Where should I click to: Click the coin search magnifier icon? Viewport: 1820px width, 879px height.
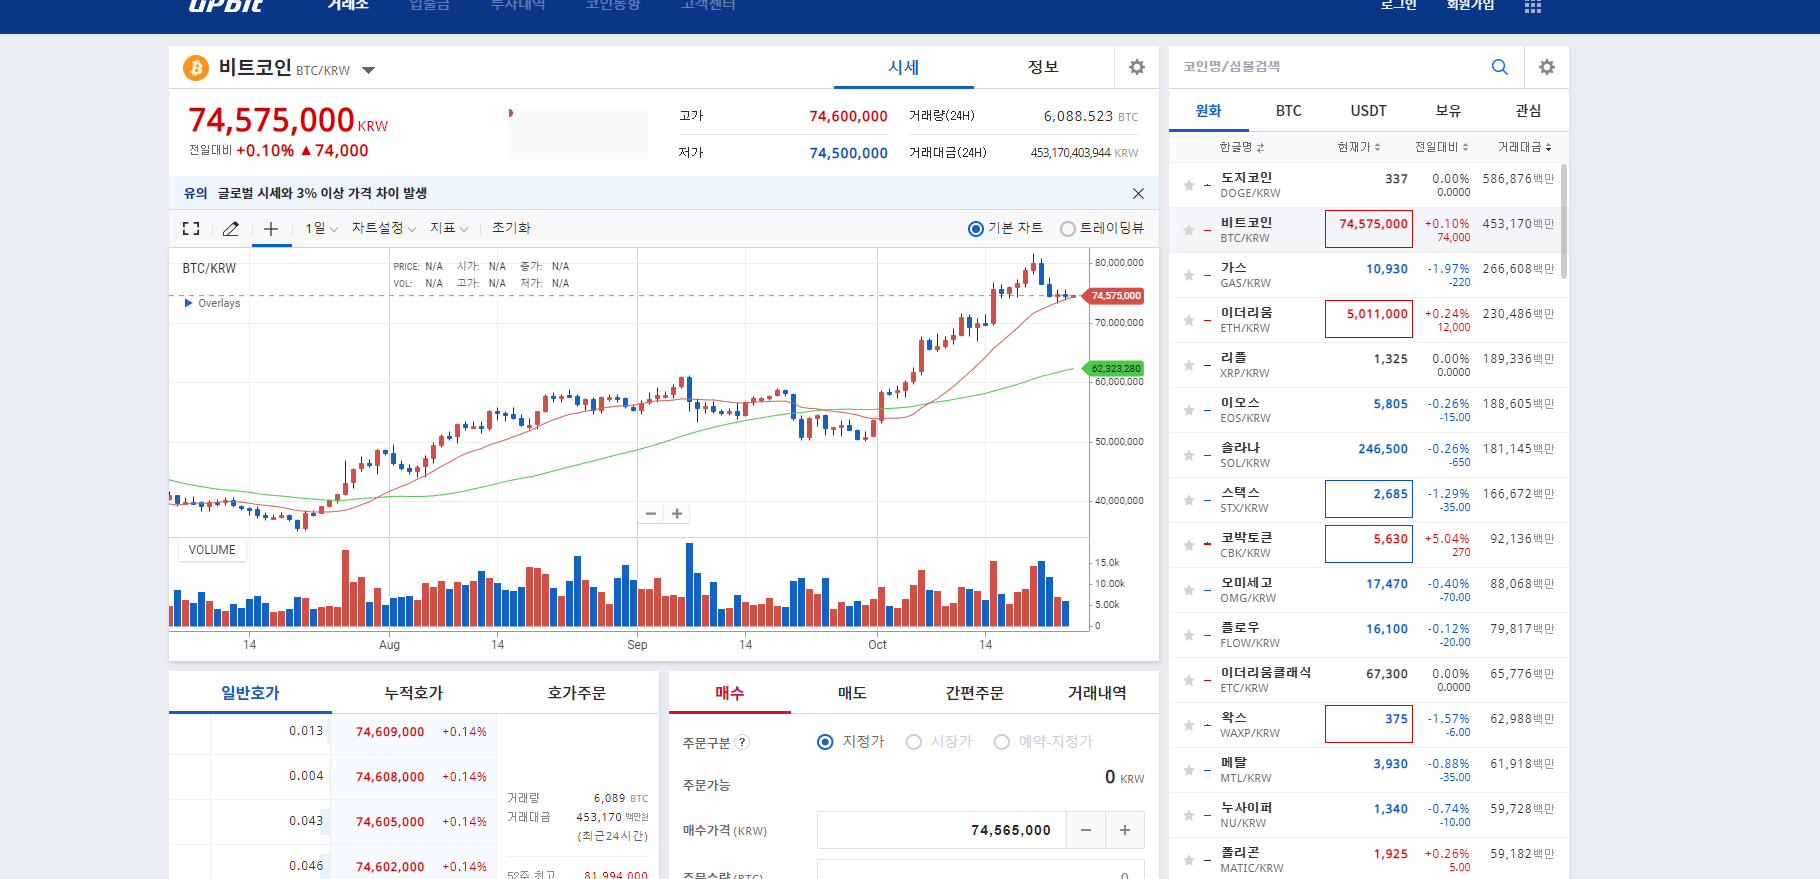[x=1499, y=67]
